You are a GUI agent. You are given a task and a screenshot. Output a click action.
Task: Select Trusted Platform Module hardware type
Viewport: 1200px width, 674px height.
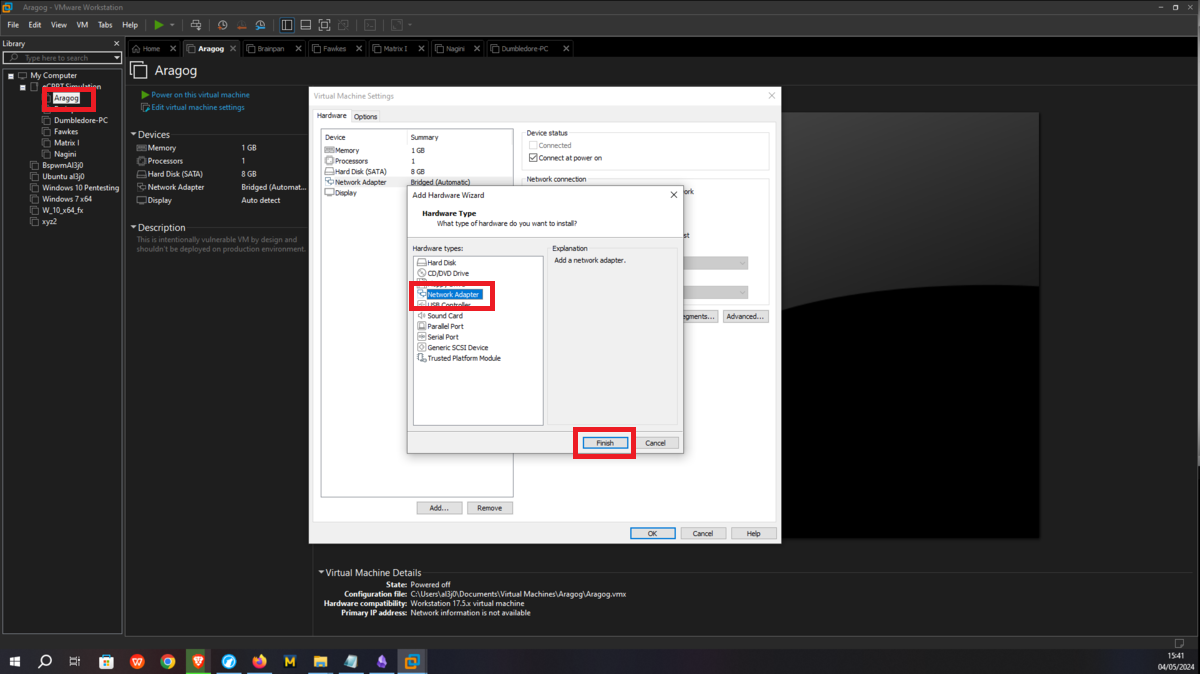[x=464, y=358]
